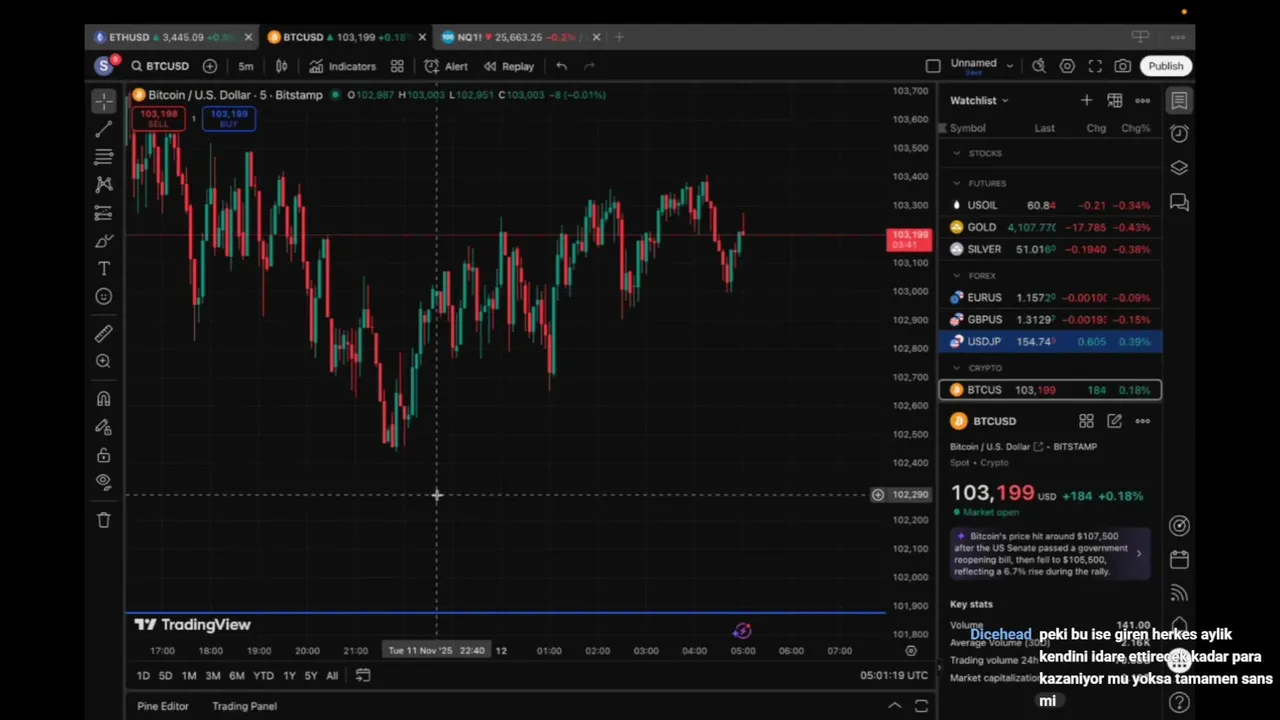
Task: Click the blue BUY 103,199 button
Action: 229,118
